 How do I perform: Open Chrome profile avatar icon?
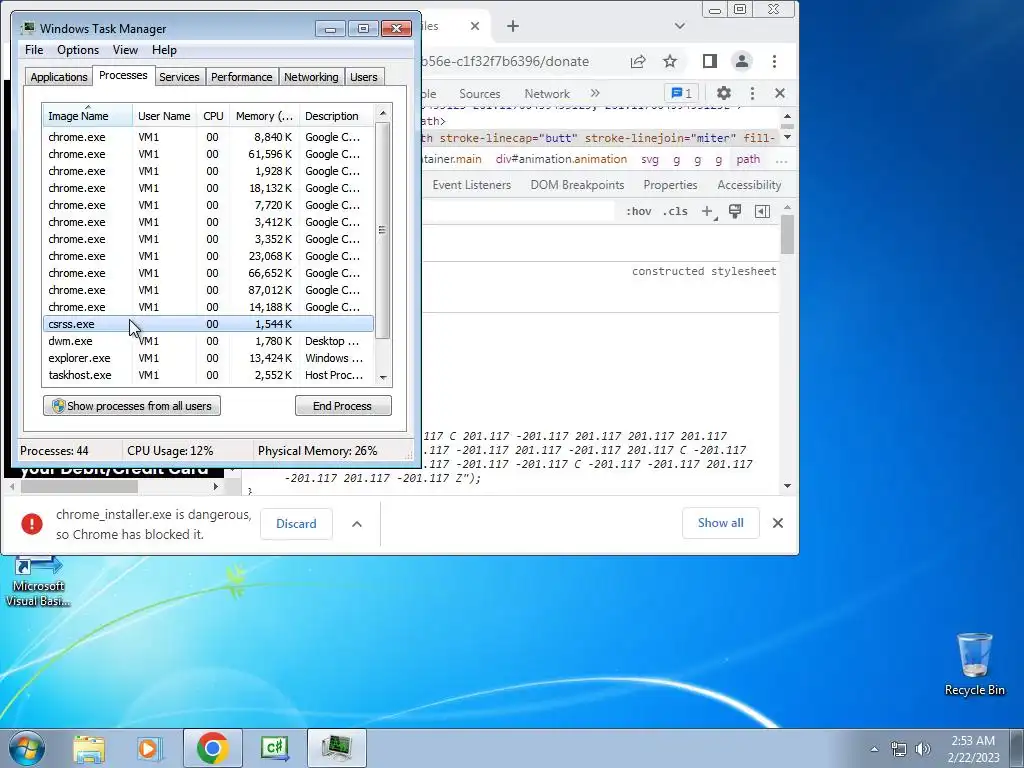click(x=742, y=61)
